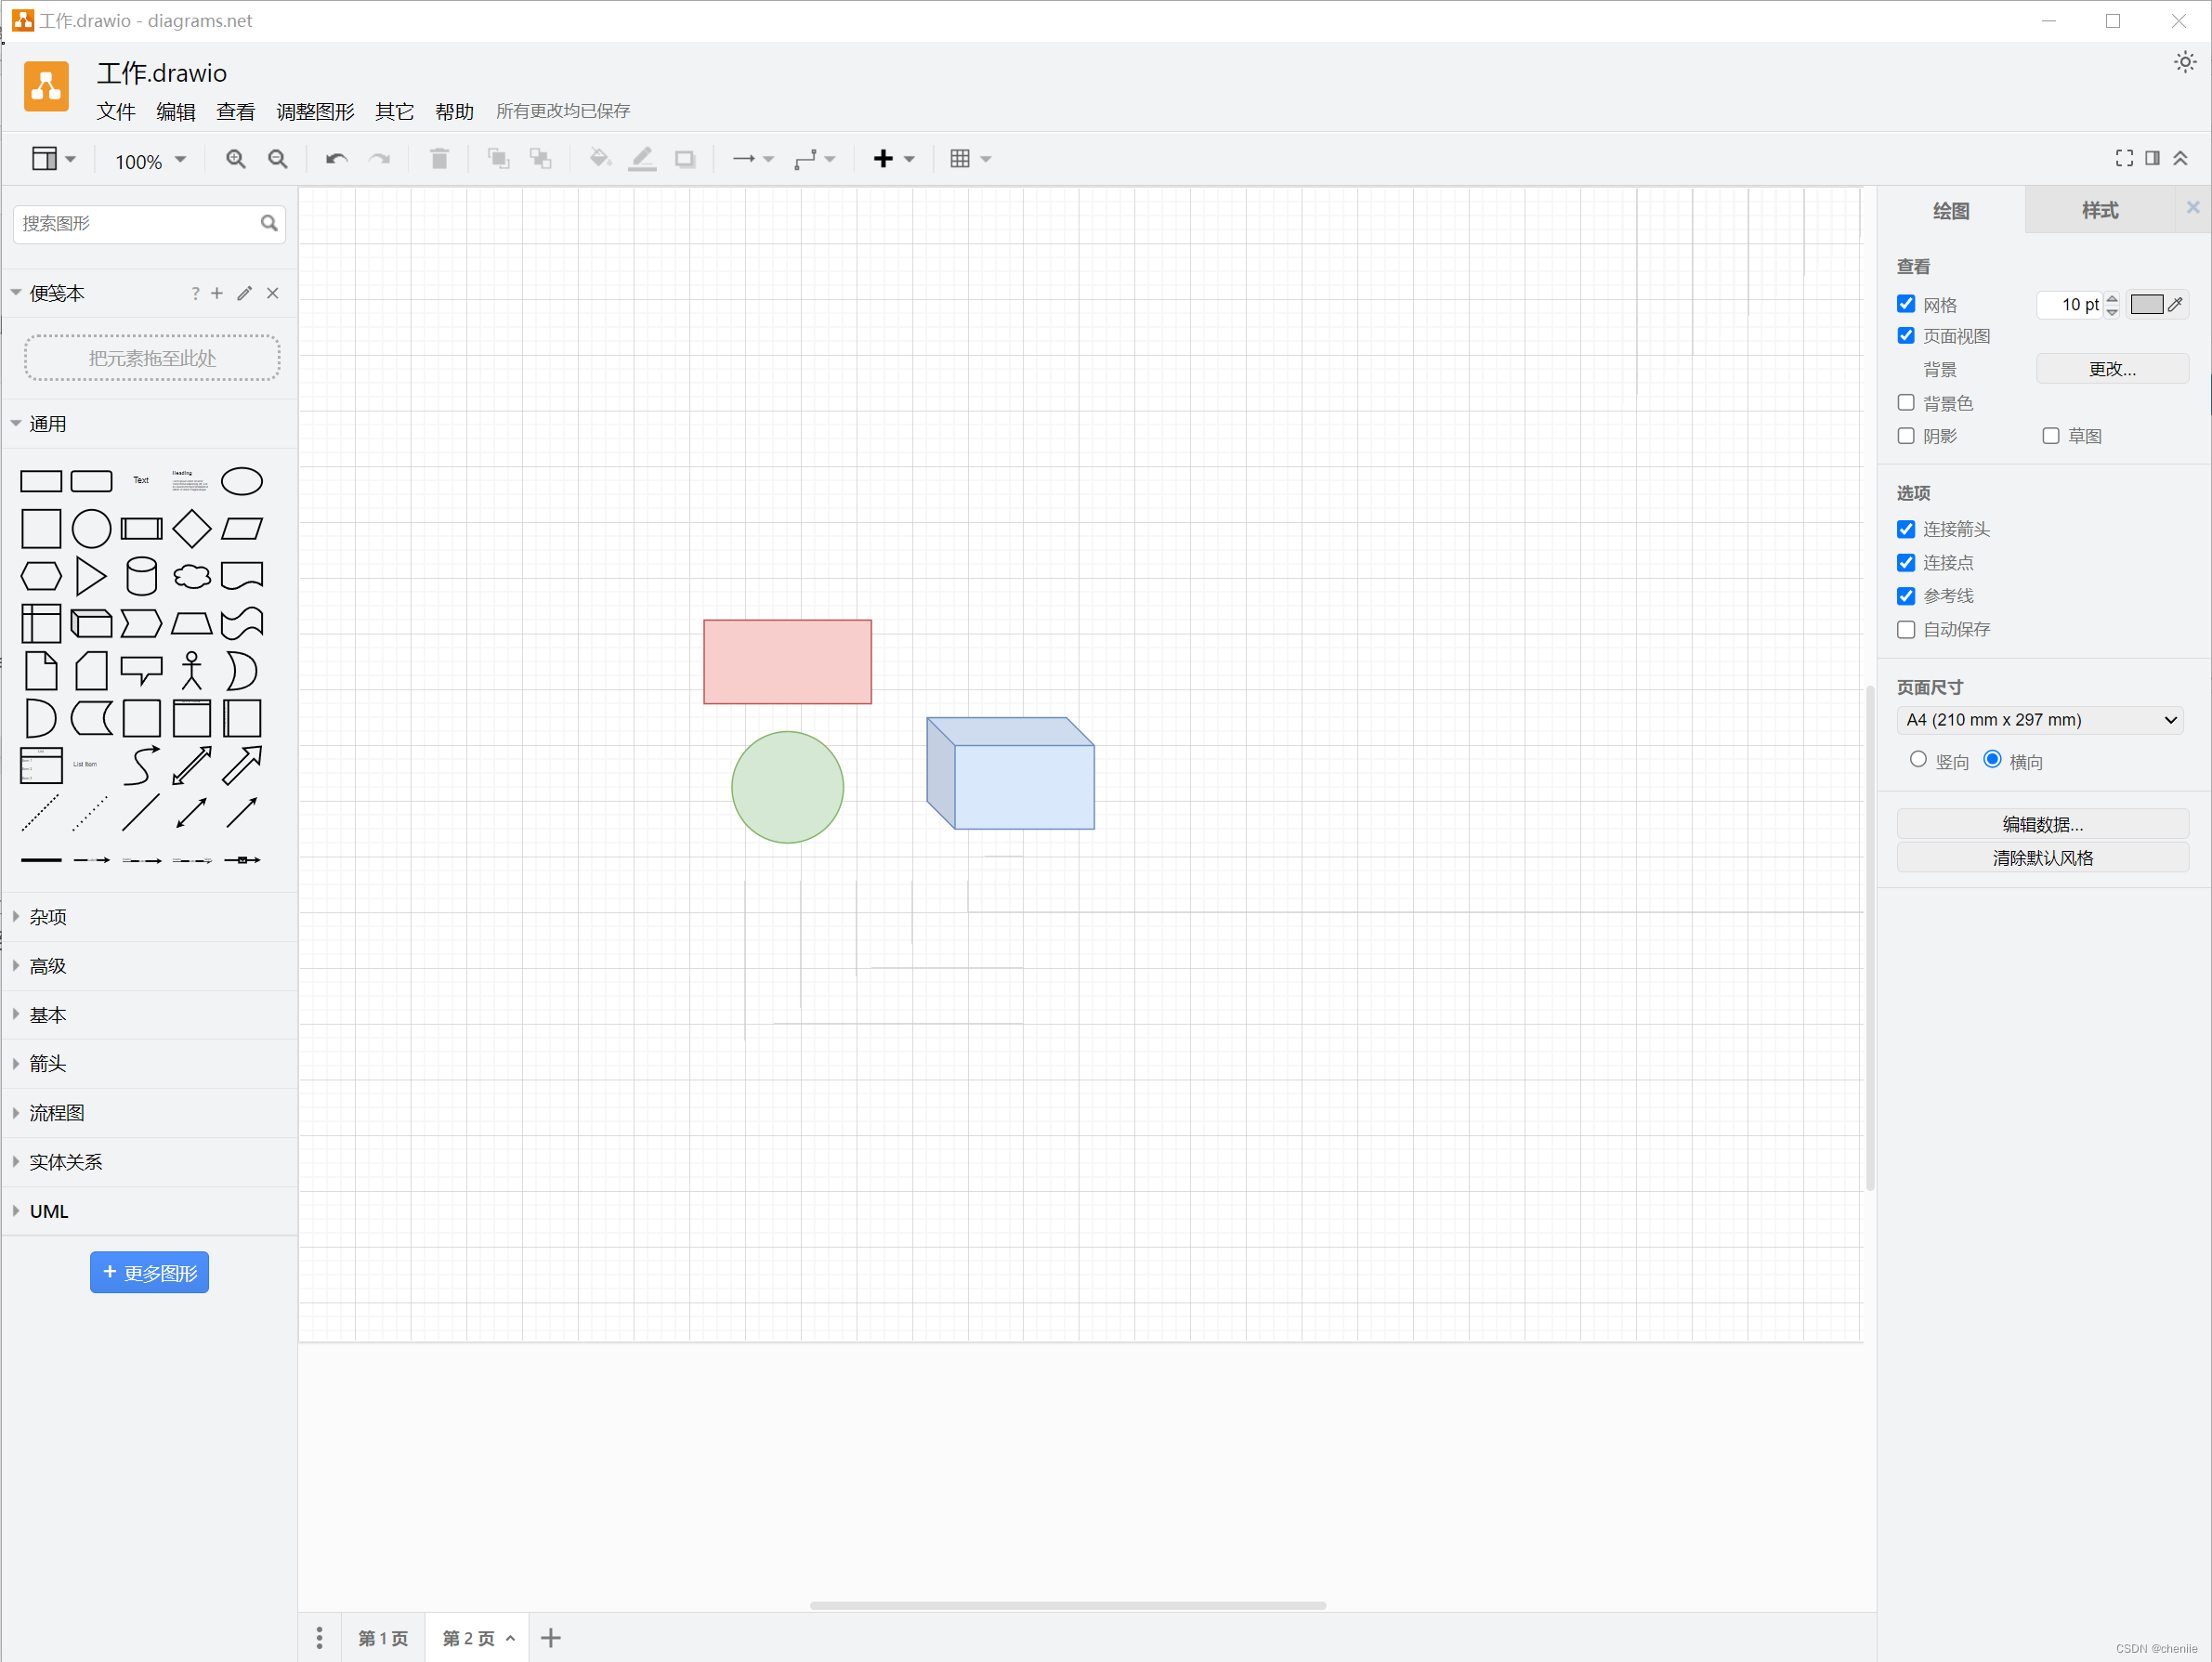Undo the last action
The width and height of the screenshot is (2212, 1662).
click(336, 159)
